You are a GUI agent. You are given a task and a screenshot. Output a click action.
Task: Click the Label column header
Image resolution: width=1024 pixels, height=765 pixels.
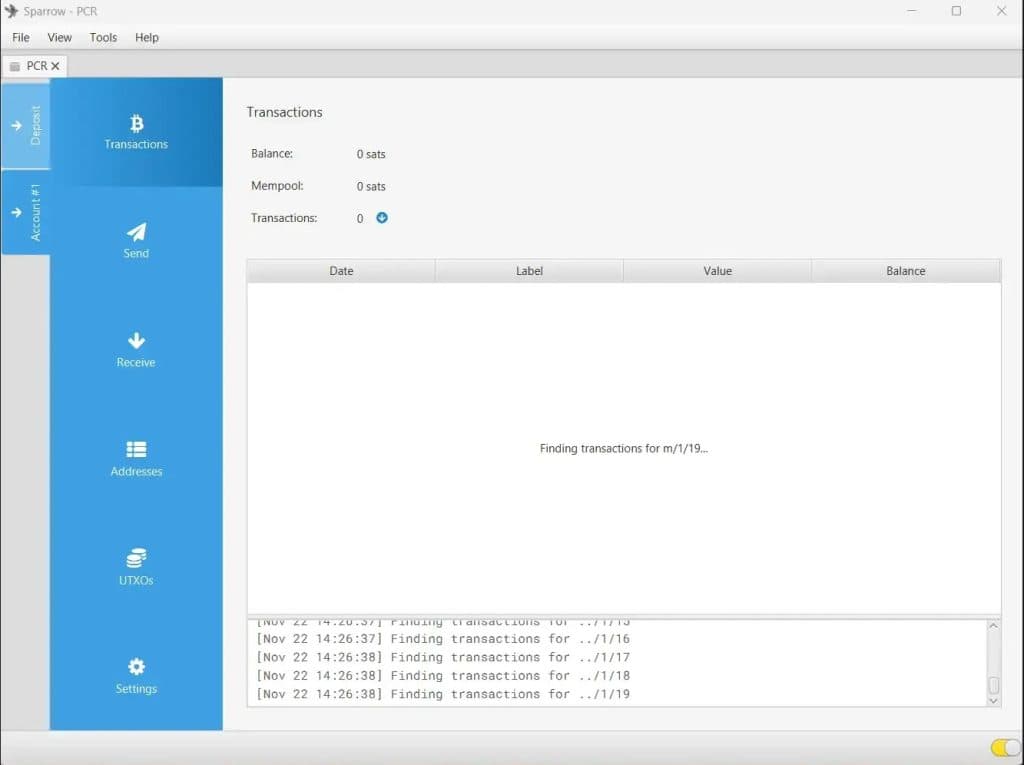coord(529,271)
